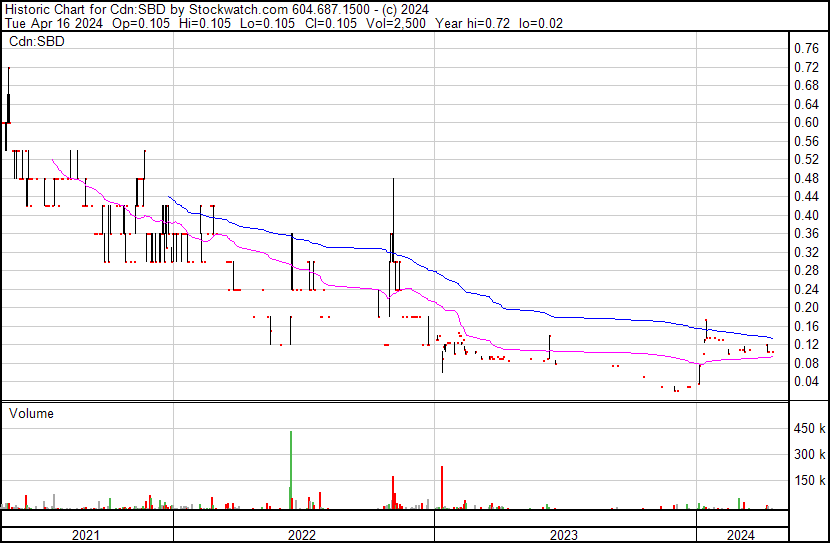Click the 'Year hi=0.72' text
Image resolution: width=830 pixels, height=543 pixels.
pyautogui.click(x=472, y=23)
